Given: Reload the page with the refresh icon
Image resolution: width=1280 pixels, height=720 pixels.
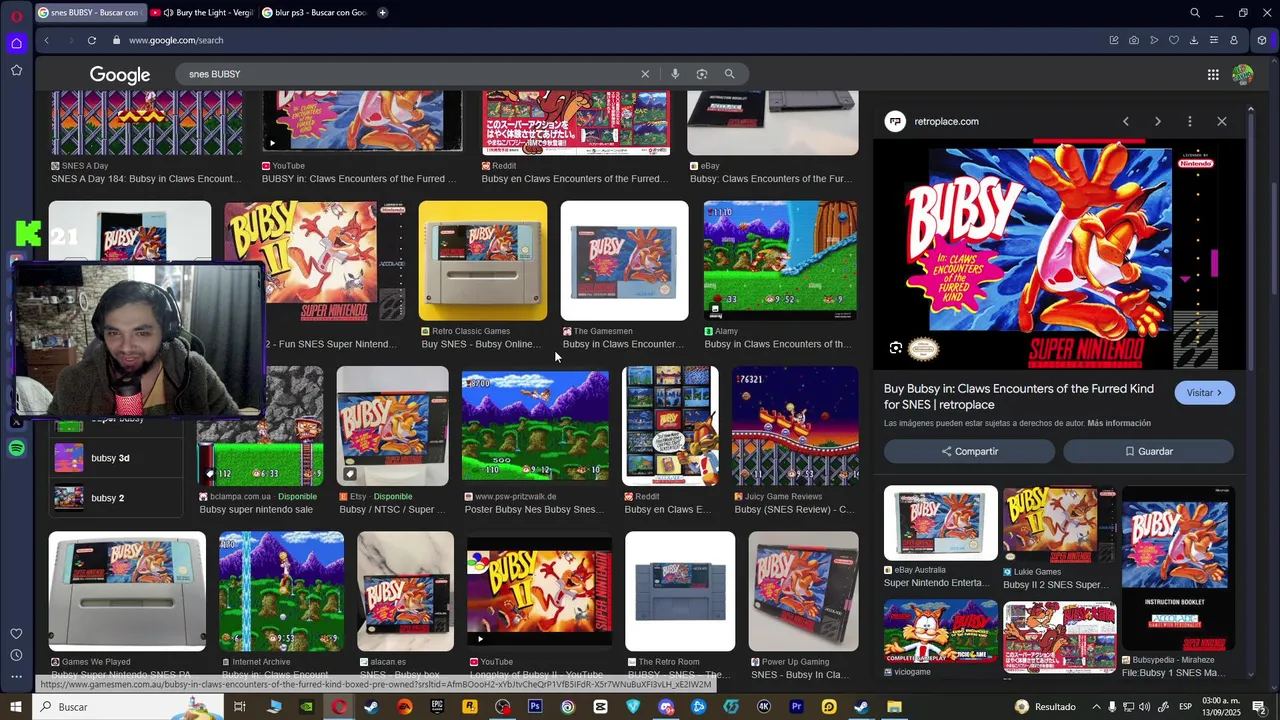Looking at the screenshot, I should point(92,40).
